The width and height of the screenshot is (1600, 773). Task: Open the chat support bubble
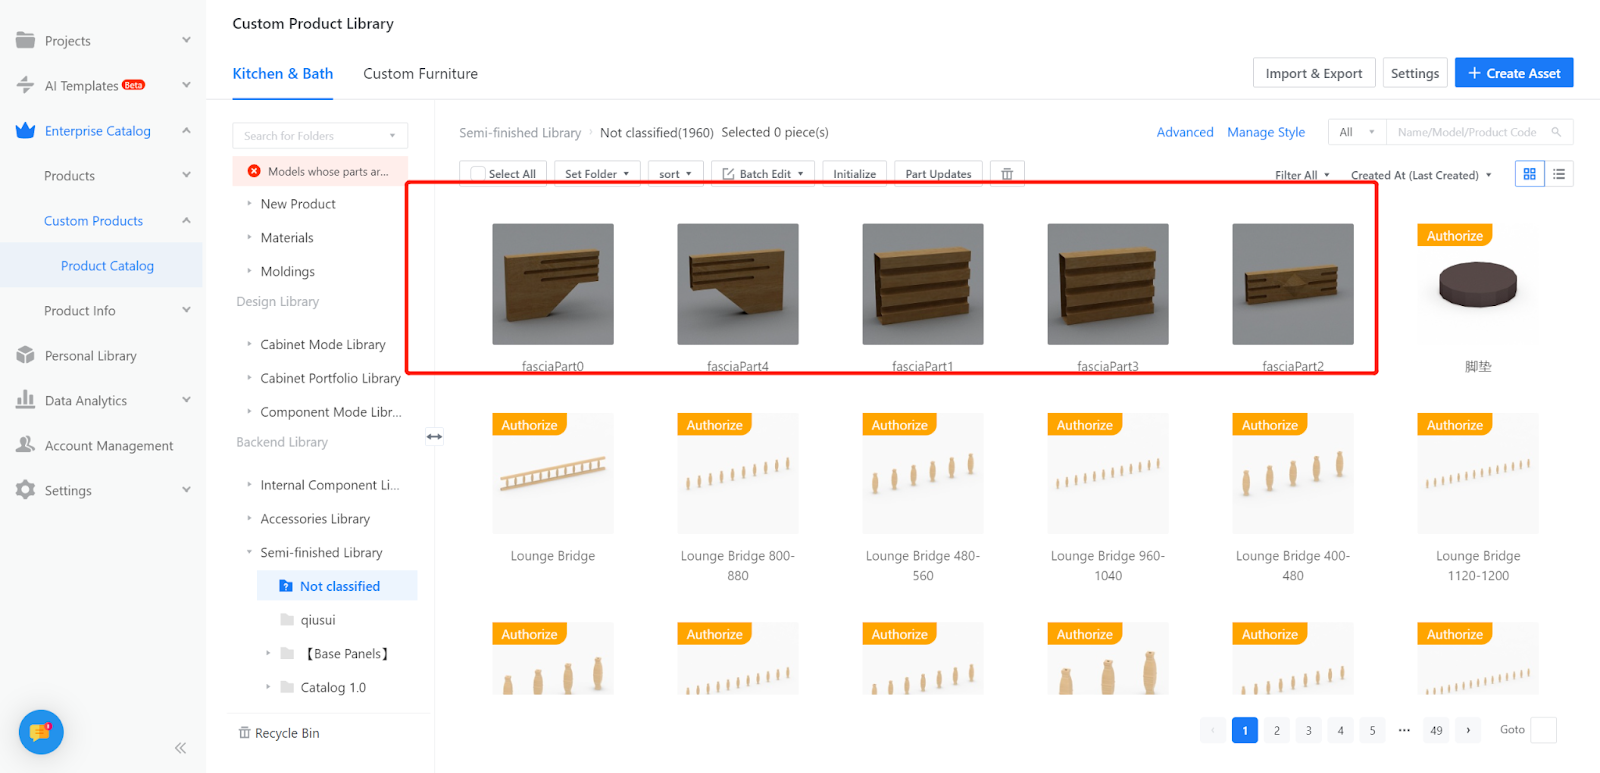(41, 732)
